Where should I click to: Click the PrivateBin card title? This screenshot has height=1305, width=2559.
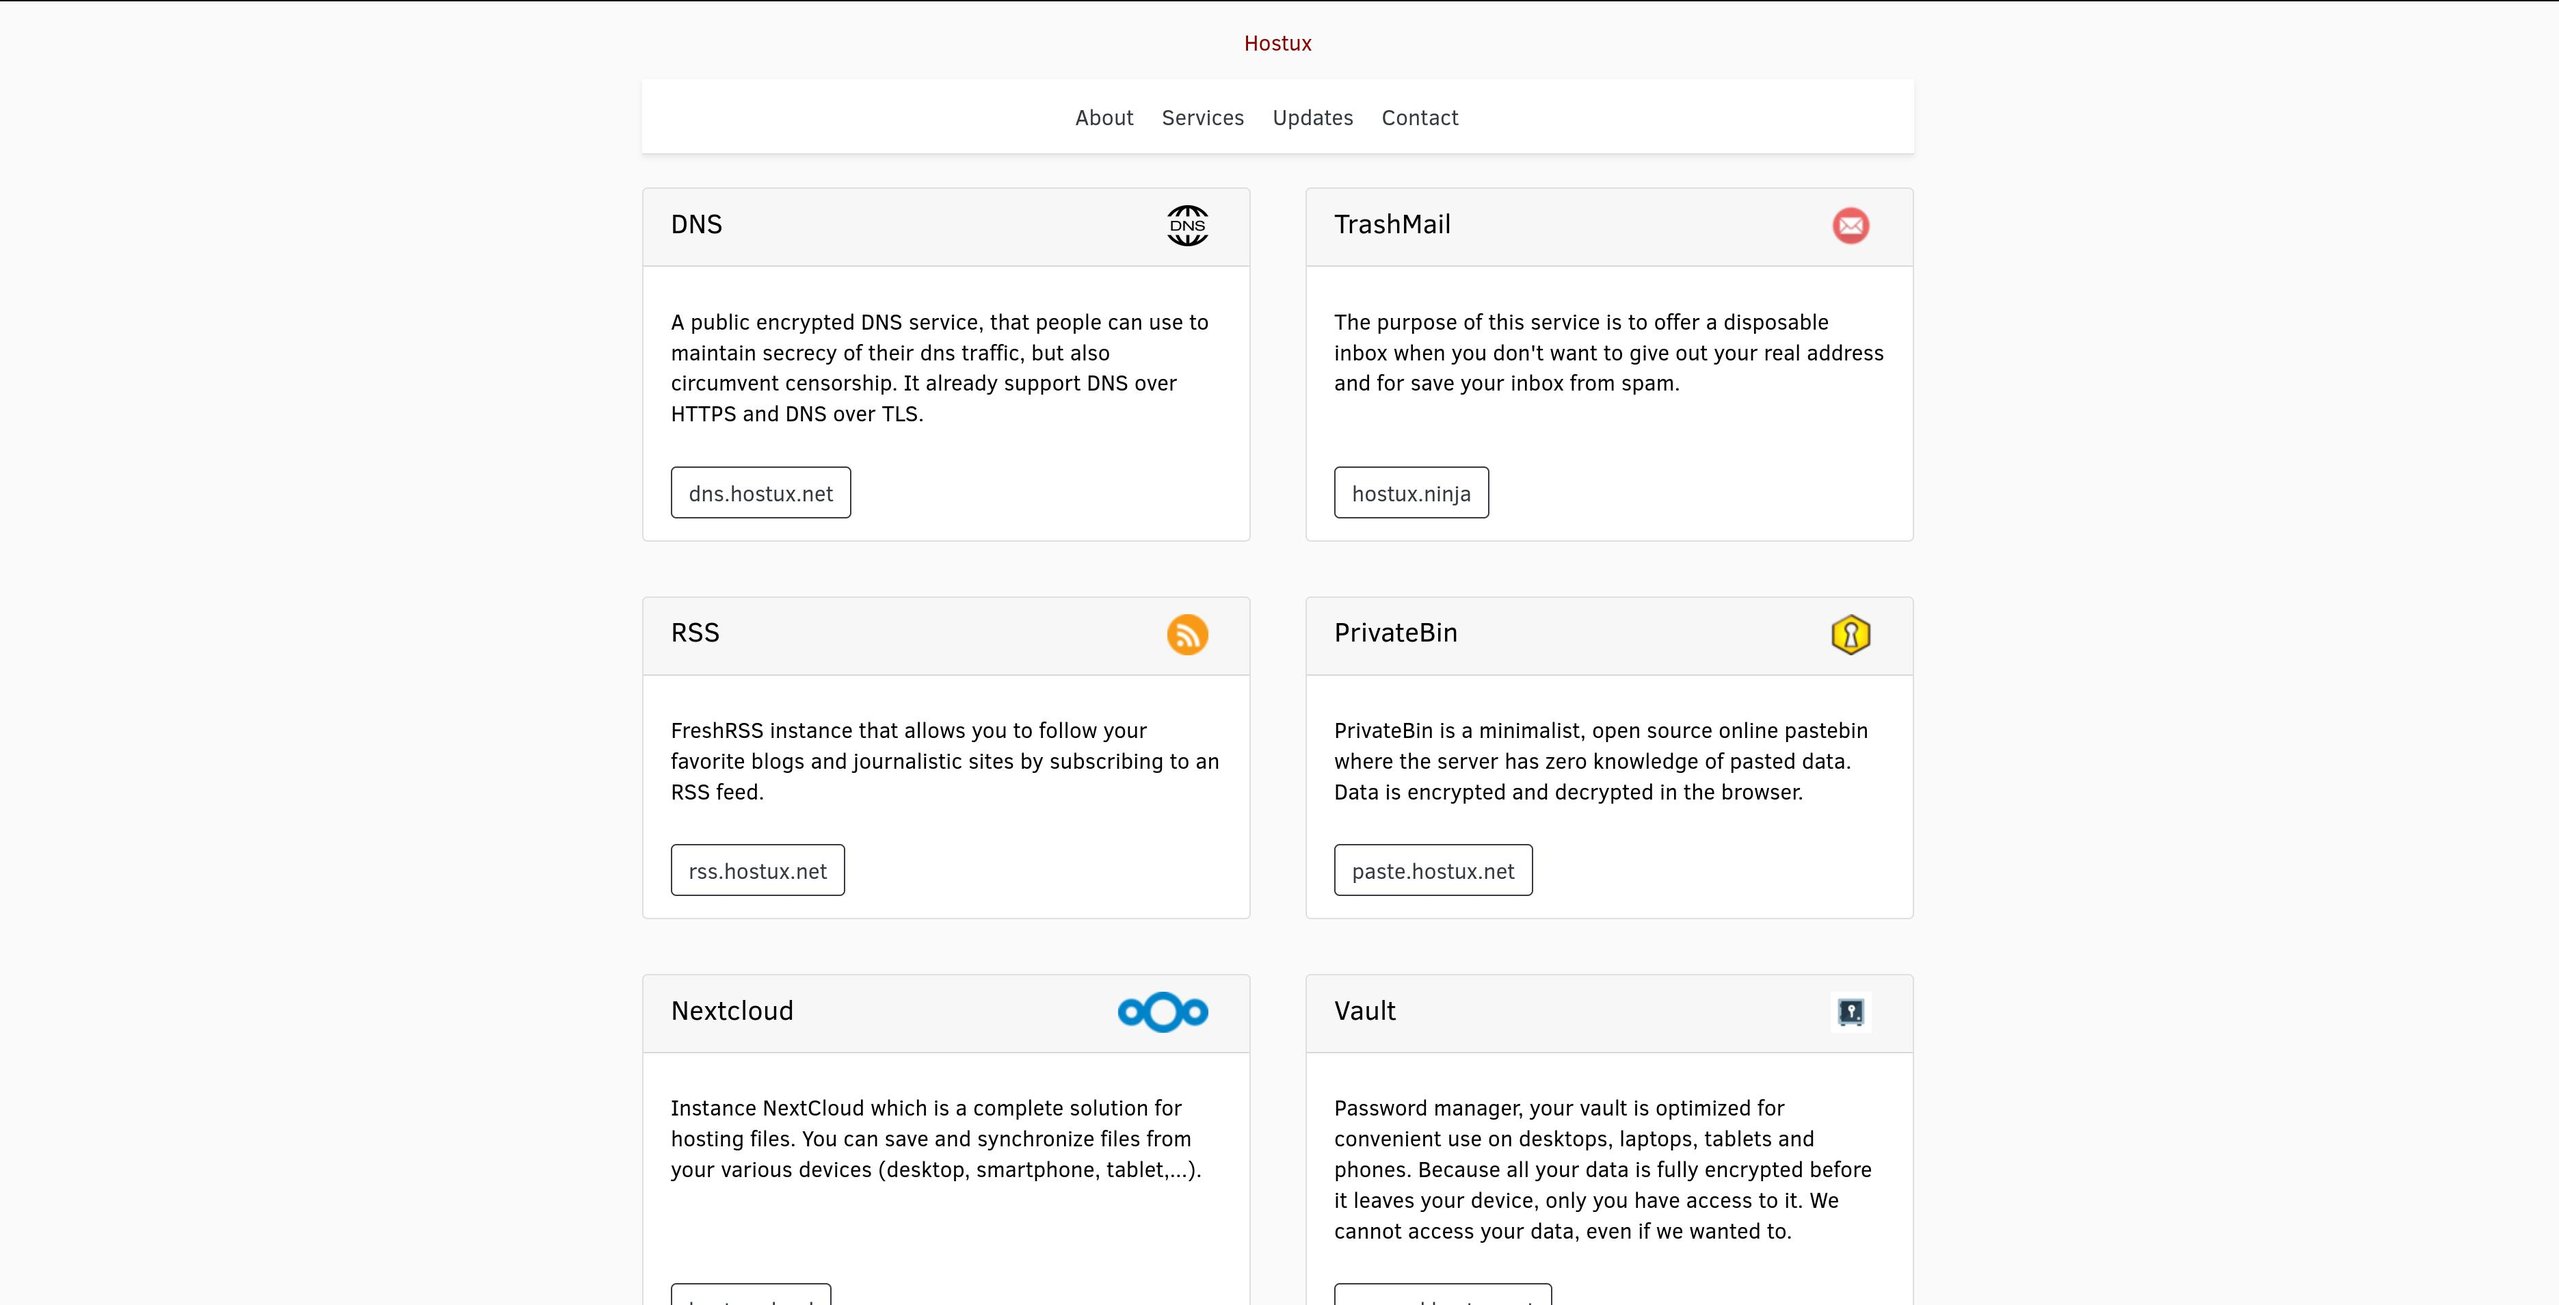[x=1395, y=633]
